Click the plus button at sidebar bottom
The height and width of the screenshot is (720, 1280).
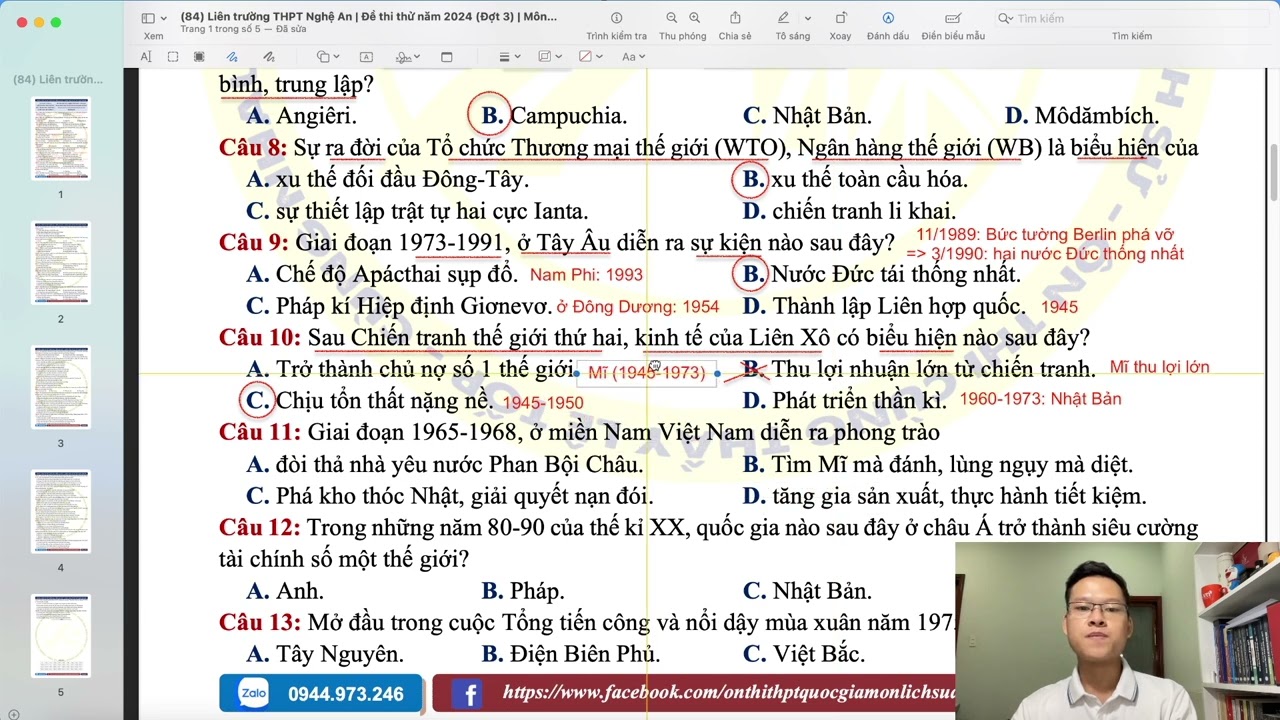13,714
